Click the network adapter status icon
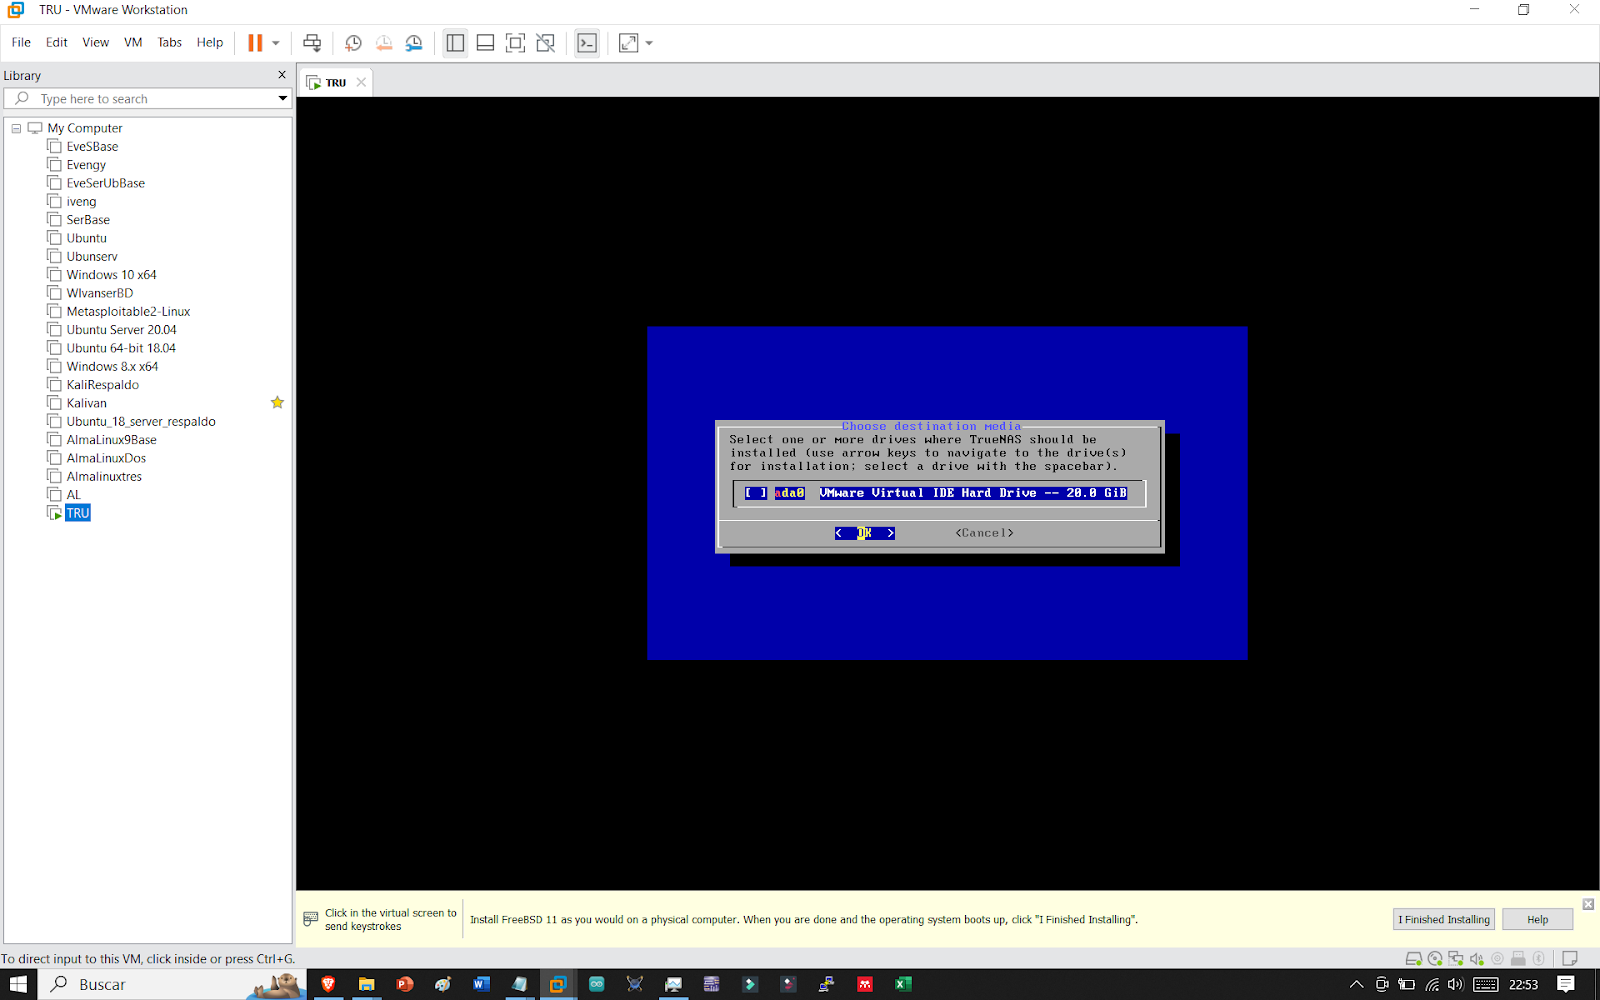The width and height of the screenshot is (1600, 1000). 1456,958
